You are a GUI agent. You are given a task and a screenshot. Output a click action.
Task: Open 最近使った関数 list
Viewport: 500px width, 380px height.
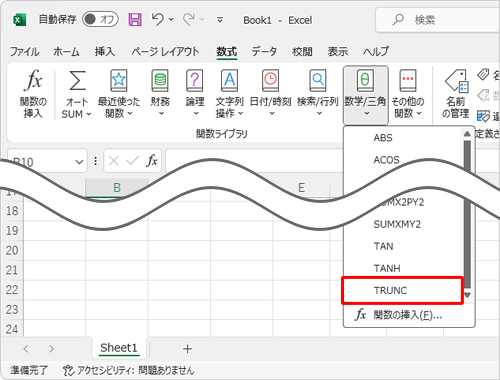(x=119, y=94)
